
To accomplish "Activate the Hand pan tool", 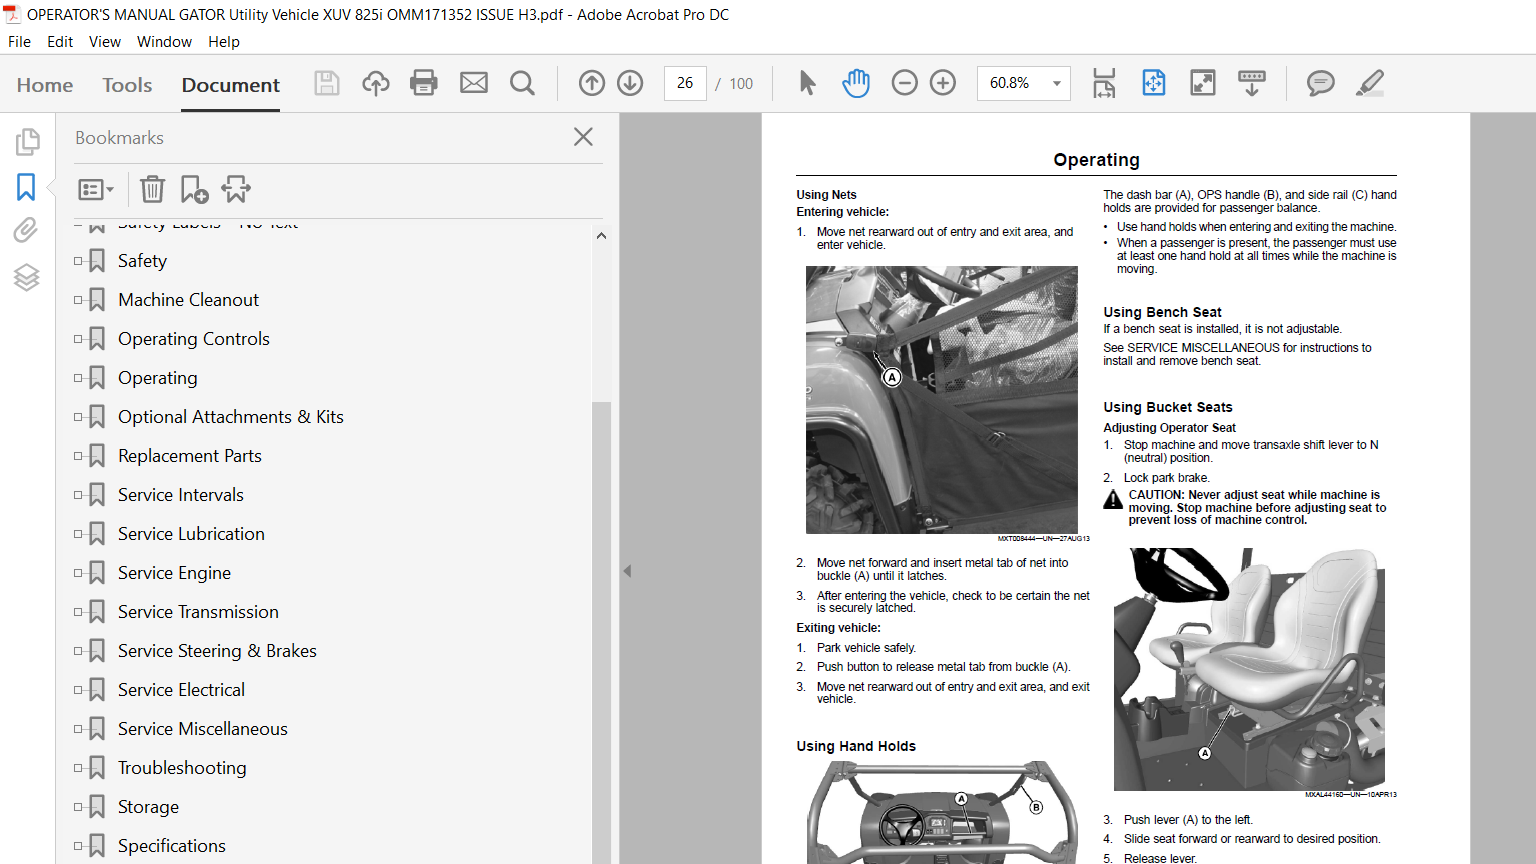I will click(x=856, y=83).
